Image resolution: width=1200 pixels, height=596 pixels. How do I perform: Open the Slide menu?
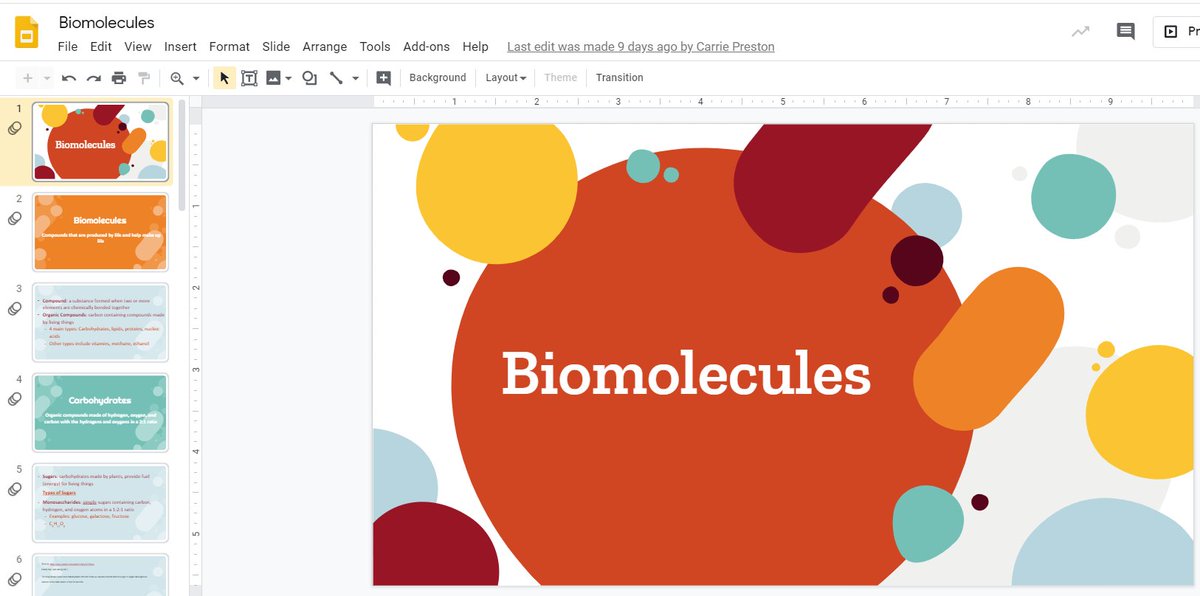click(x=276, y=47)
